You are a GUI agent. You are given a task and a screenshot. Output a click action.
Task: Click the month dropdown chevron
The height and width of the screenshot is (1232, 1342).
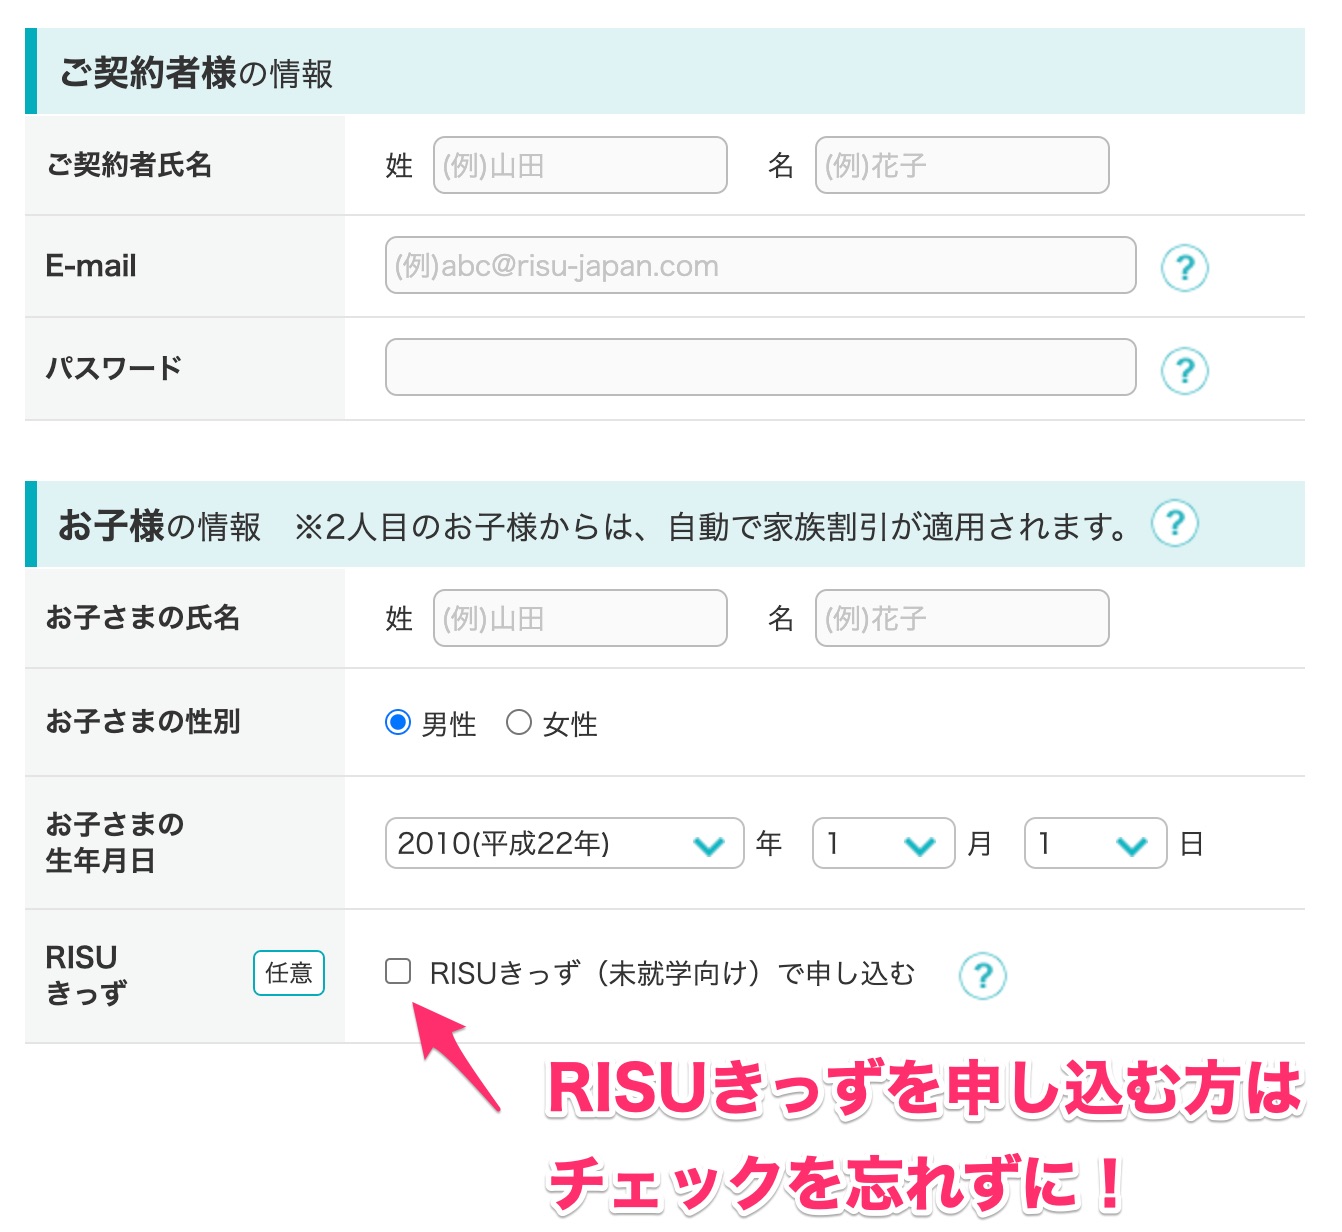coord(920,845)
